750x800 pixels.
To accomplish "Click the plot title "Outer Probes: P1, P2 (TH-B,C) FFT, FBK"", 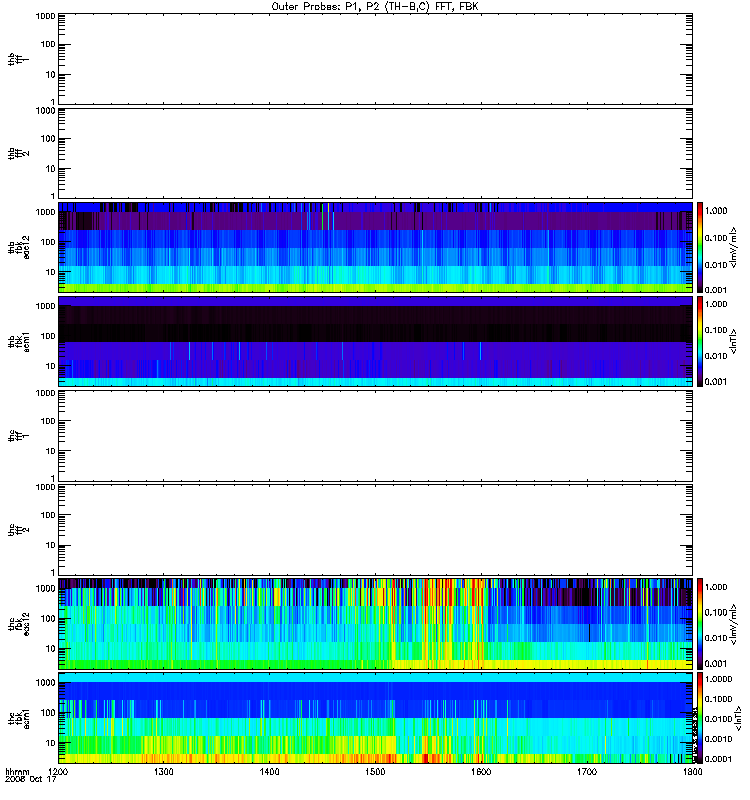I will pyautogui.click(x=375, y=7).
